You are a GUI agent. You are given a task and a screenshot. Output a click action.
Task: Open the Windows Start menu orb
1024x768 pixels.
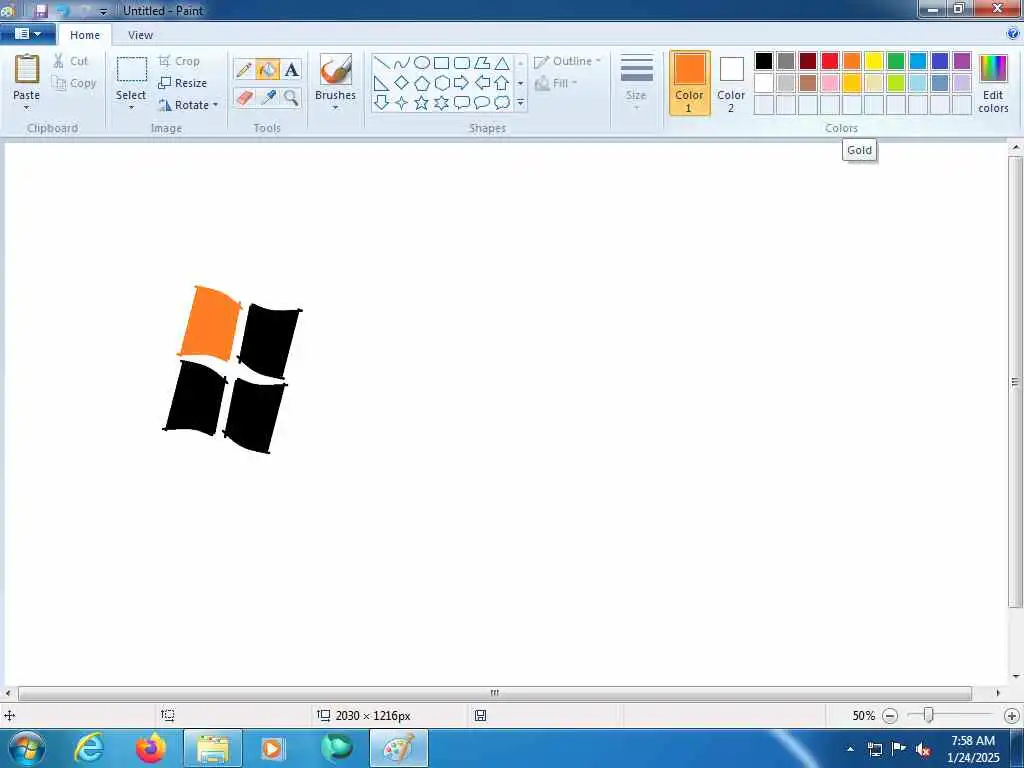pos(27,748)
